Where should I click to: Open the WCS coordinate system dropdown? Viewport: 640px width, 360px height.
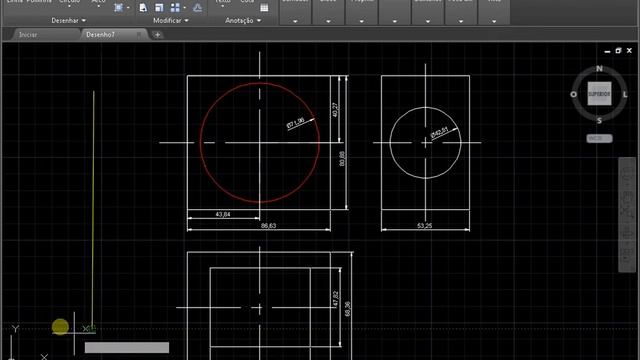[599, 138]
